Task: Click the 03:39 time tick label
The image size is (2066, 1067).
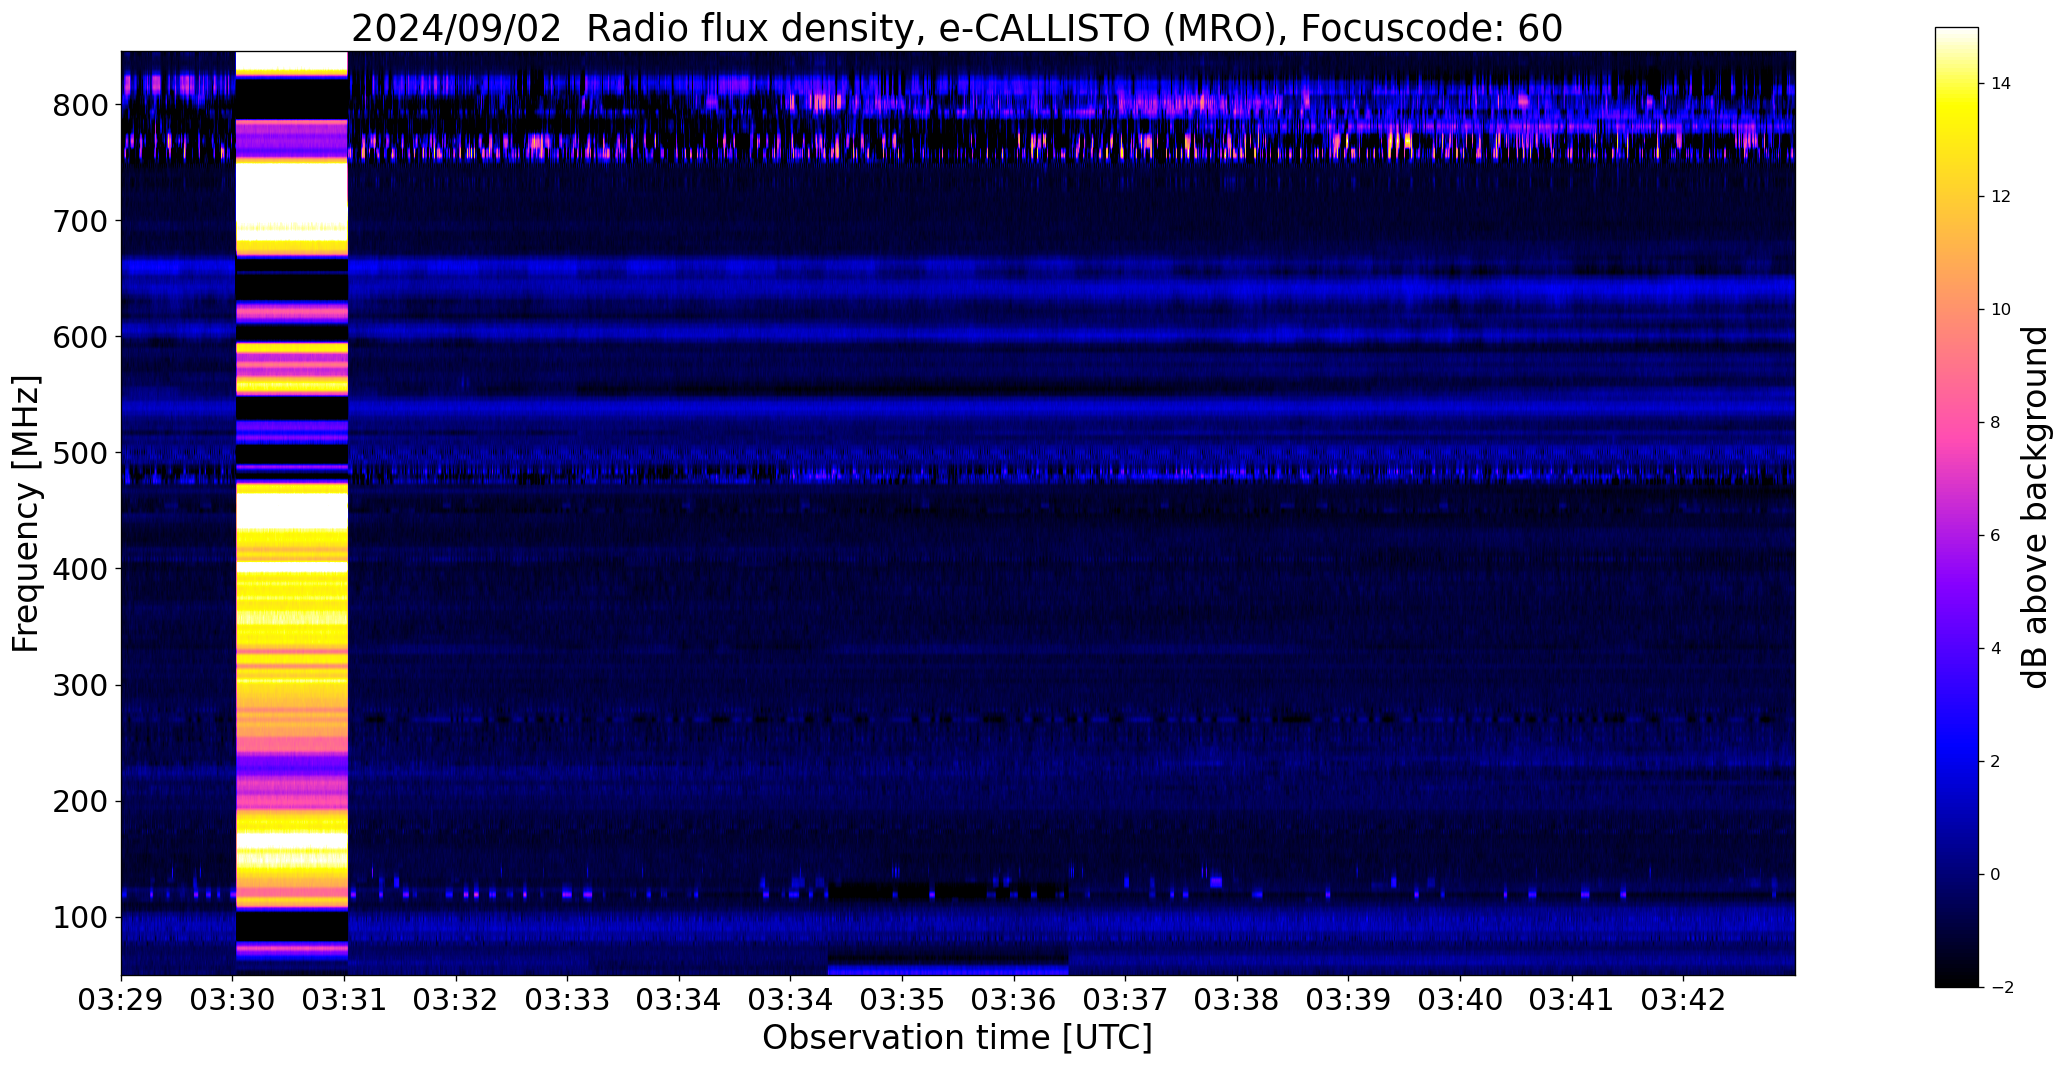Action: click(1349, 1001)
